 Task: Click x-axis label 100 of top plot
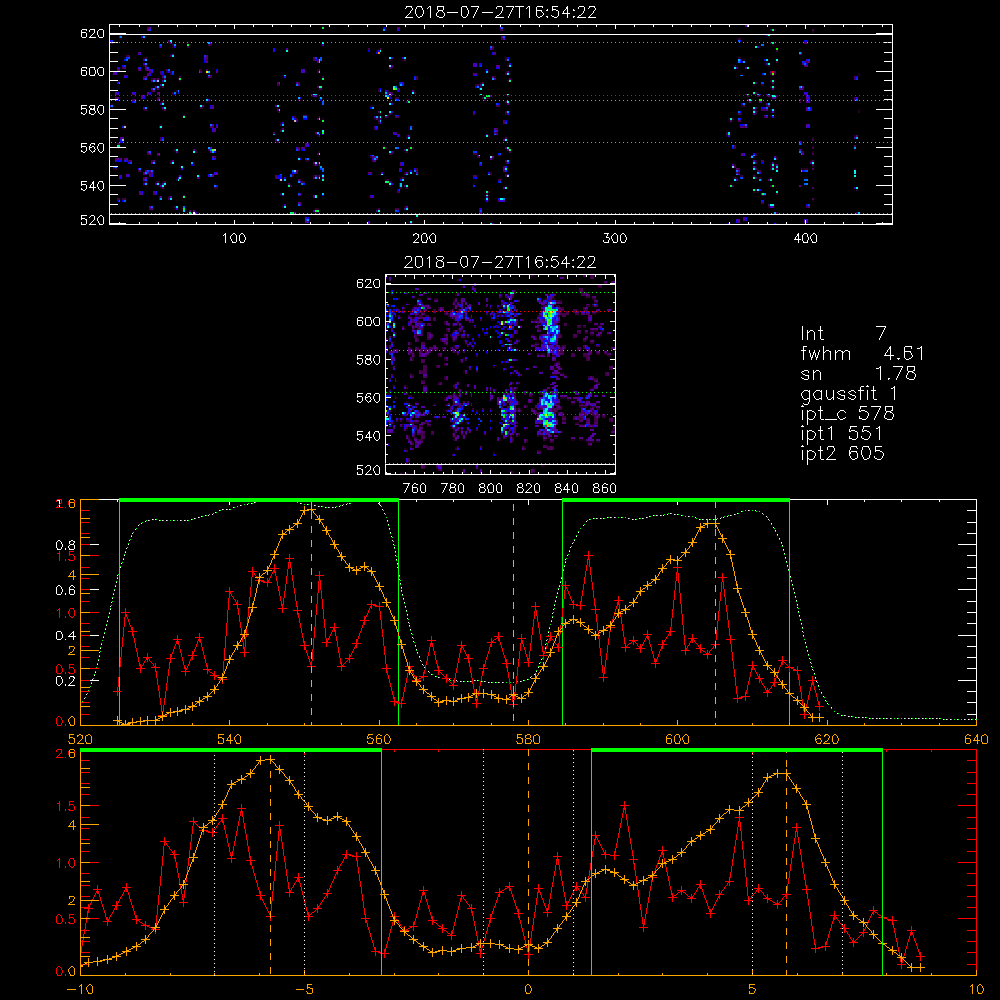point(234,239)
